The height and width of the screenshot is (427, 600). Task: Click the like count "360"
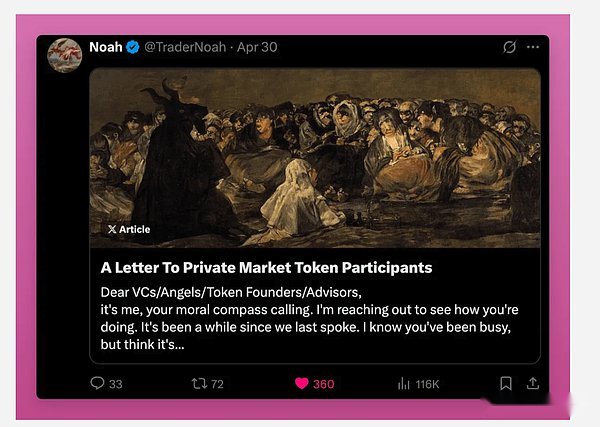click(x=324, y=384)
